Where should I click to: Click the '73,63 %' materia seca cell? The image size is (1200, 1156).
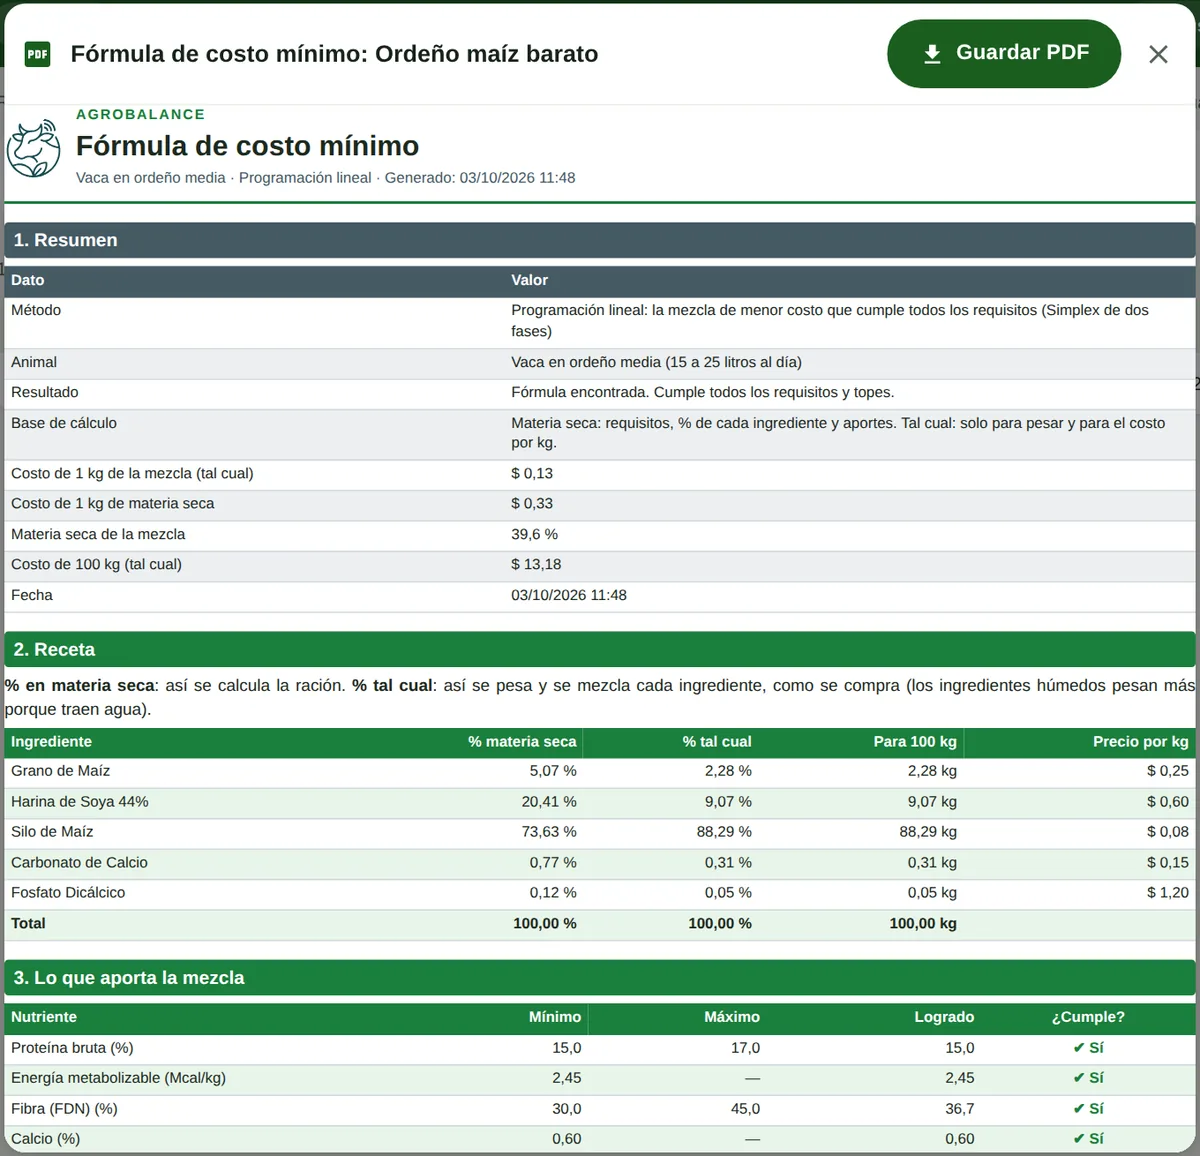[x=549, y=831]
